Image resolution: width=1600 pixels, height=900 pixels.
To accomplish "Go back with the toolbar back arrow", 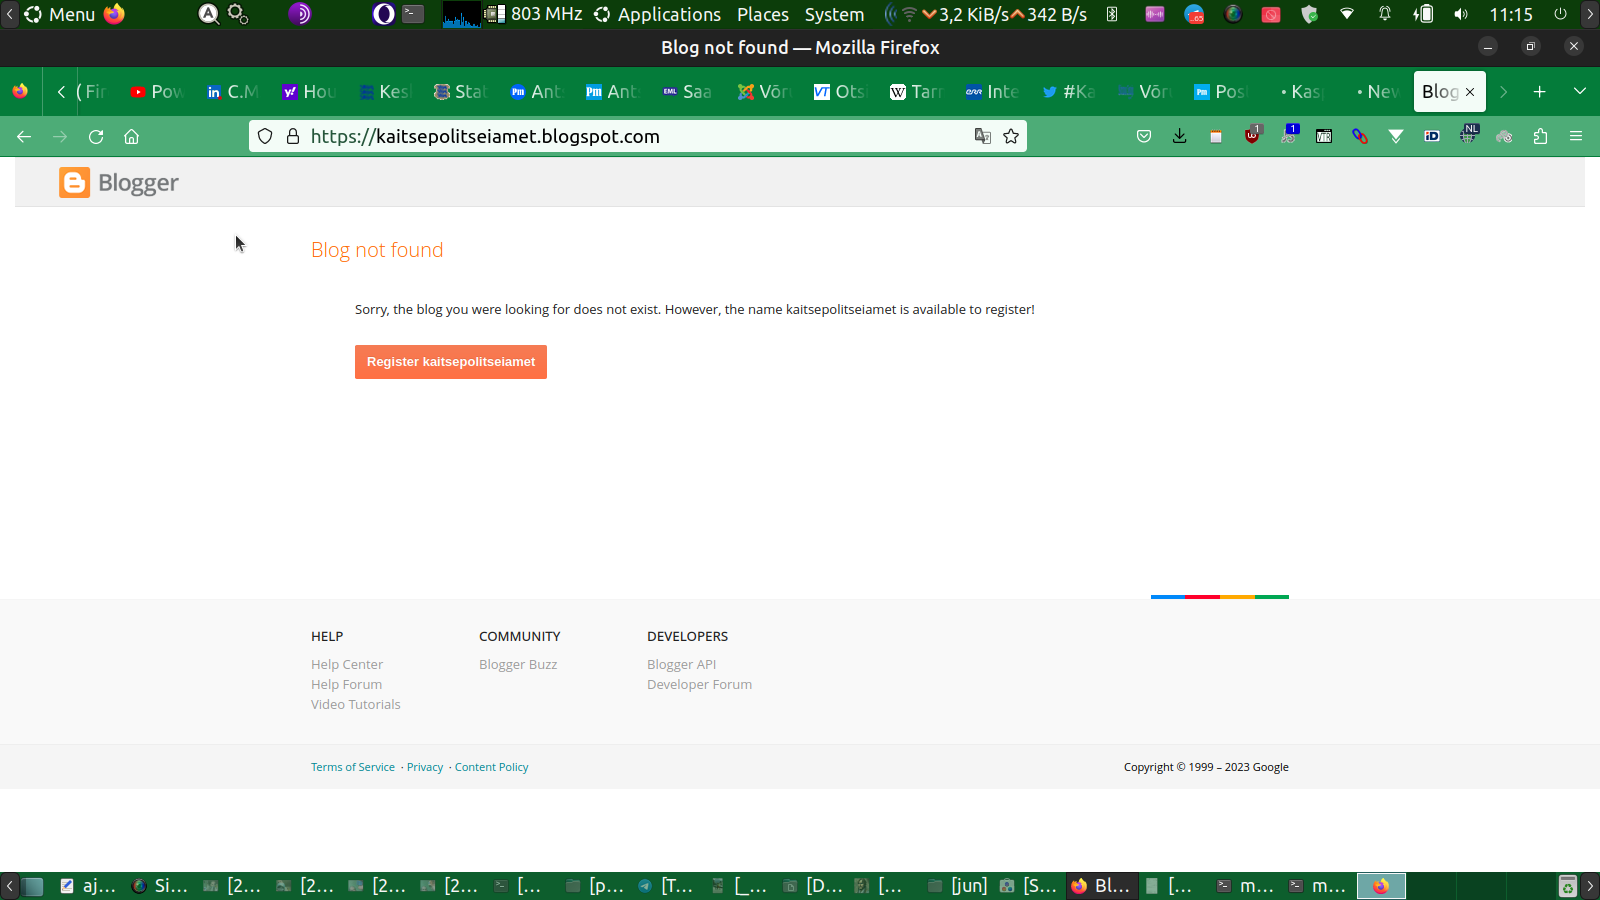I will pyautogui.click(x=24, y=136).
